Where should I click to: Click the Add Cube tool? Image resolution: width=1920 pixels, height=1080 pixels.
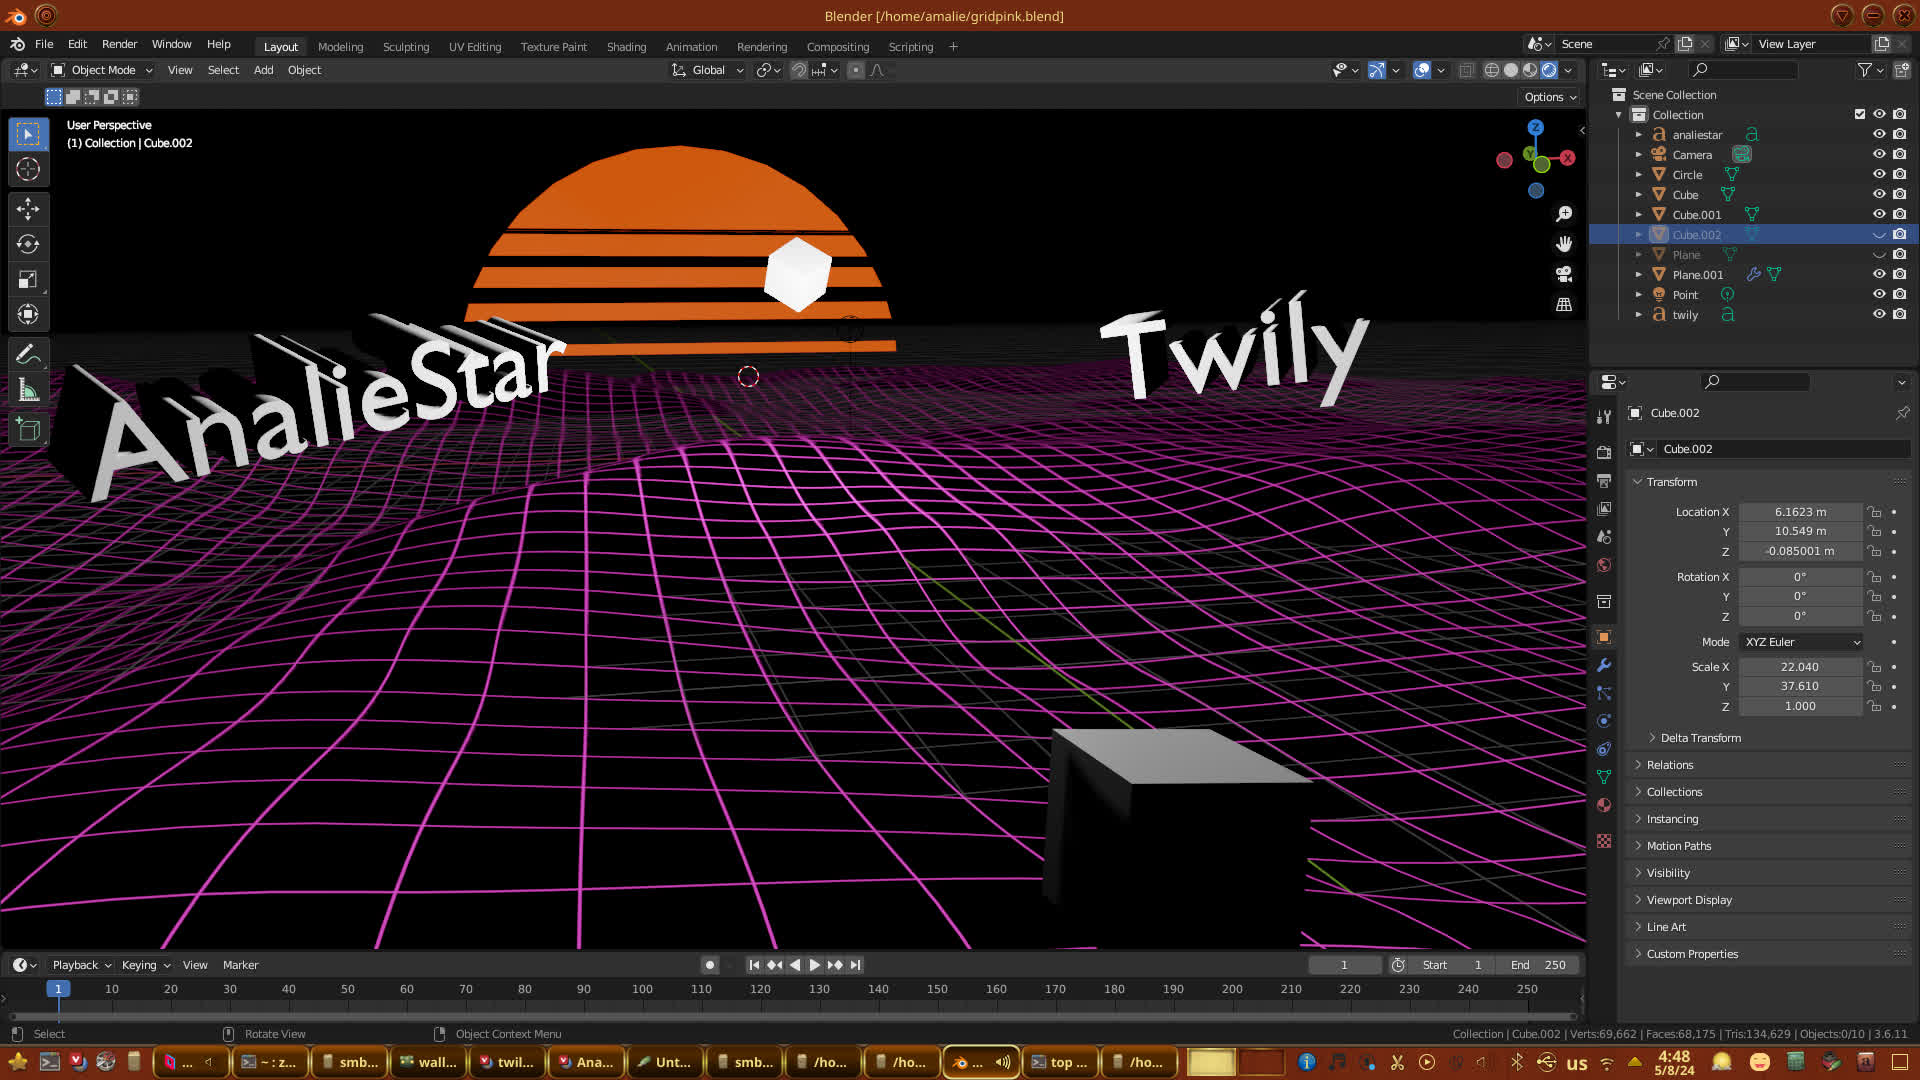coord(28,430)
